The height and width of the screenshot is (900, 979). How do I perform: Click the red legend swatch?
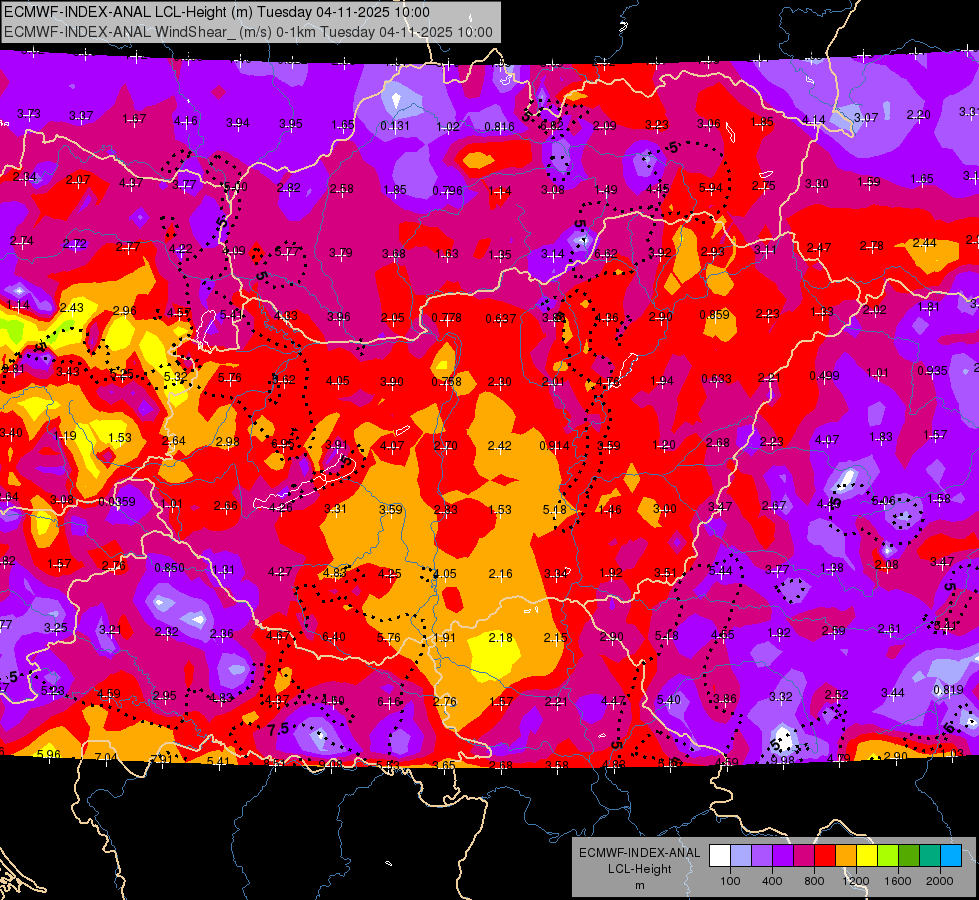point(825,856)
